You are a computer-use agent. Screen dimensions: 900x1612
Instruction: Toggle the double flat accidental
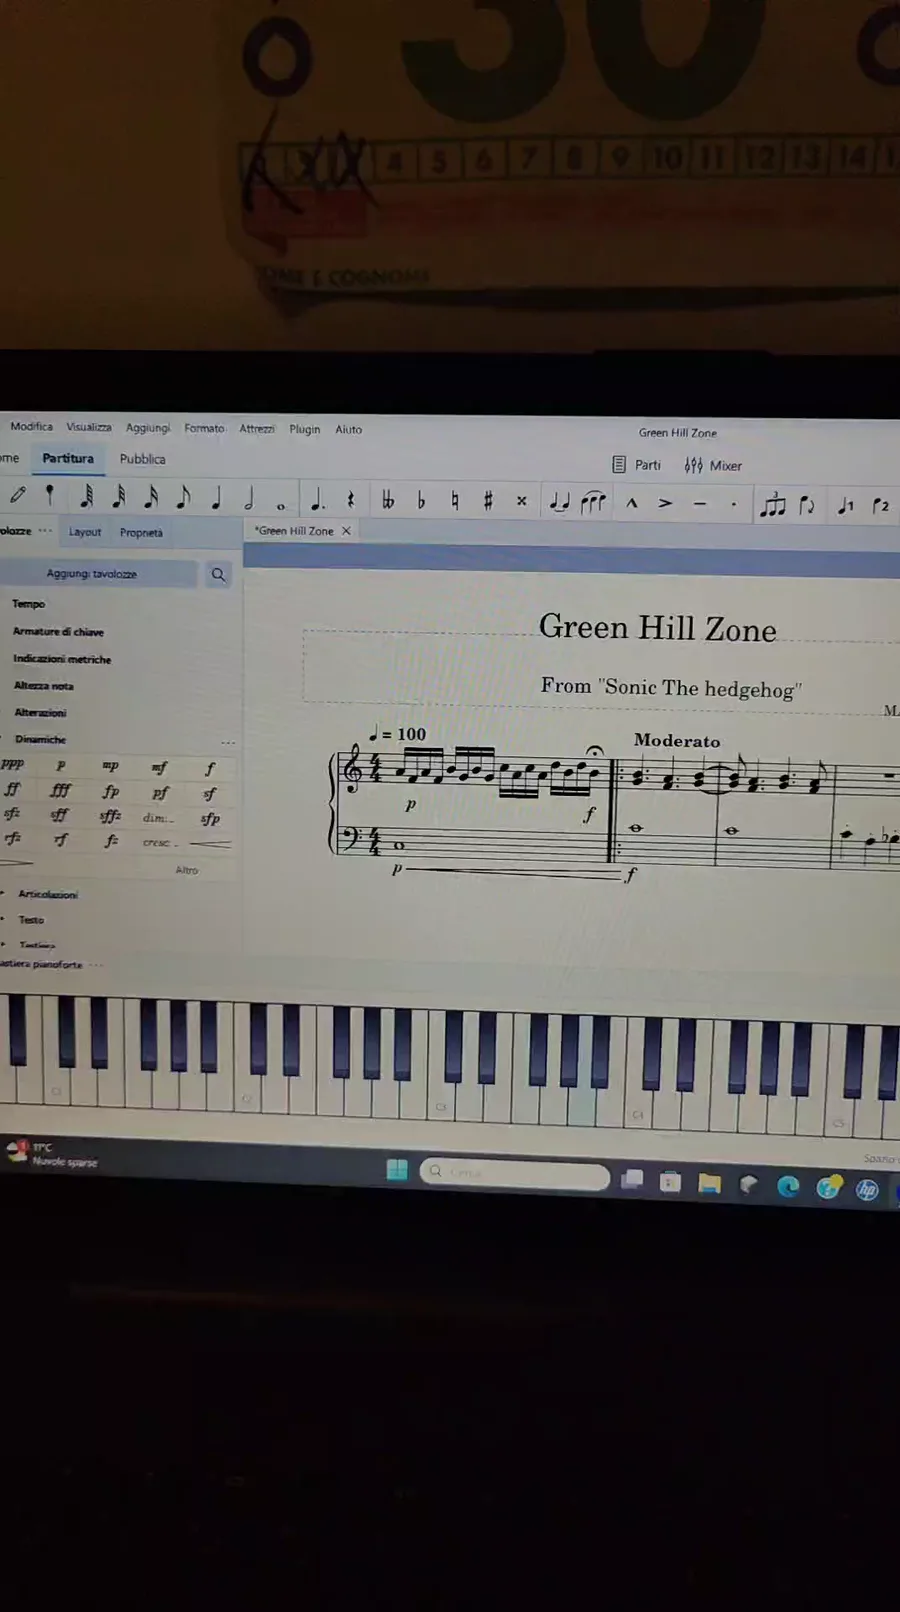tap(388, 500)
